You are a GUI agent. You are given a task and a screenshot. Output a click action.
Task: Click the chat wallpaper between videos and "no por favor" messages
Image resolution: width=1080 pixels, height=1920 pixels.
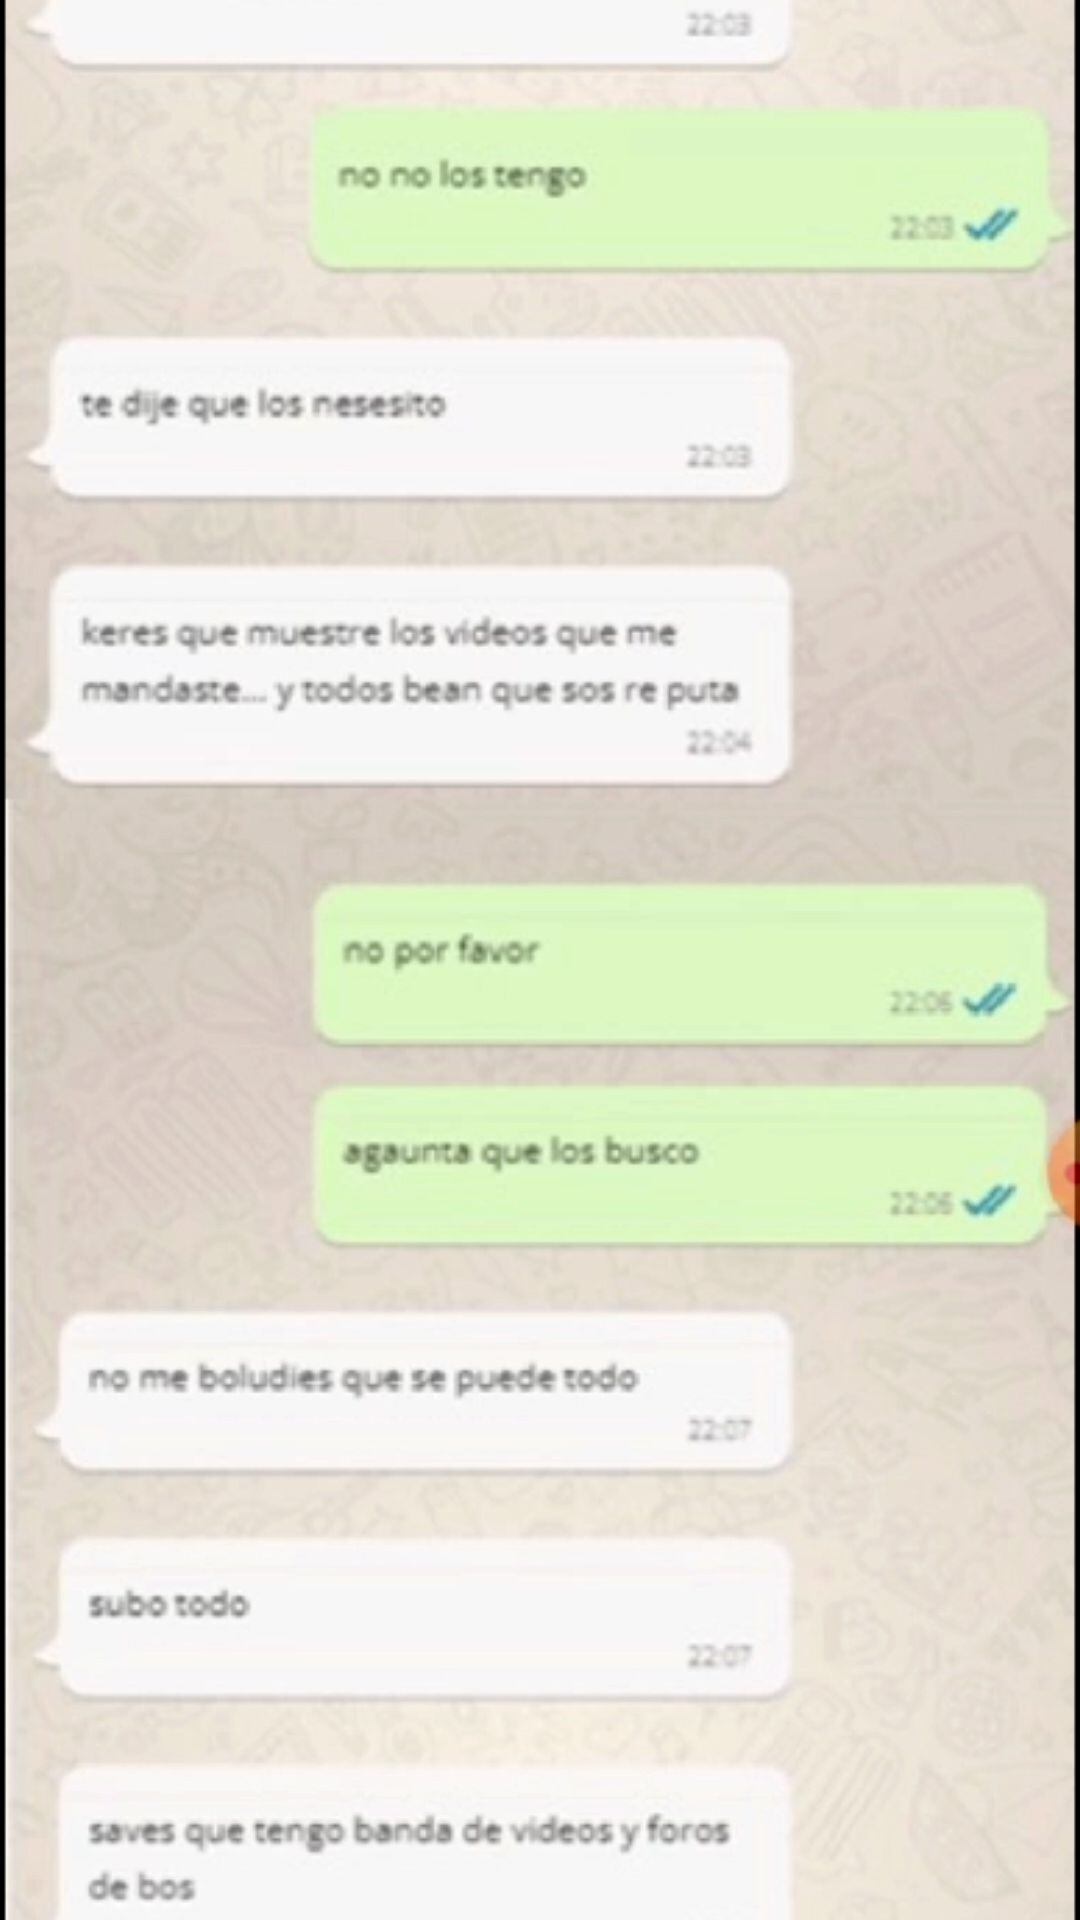coord(540,835)
